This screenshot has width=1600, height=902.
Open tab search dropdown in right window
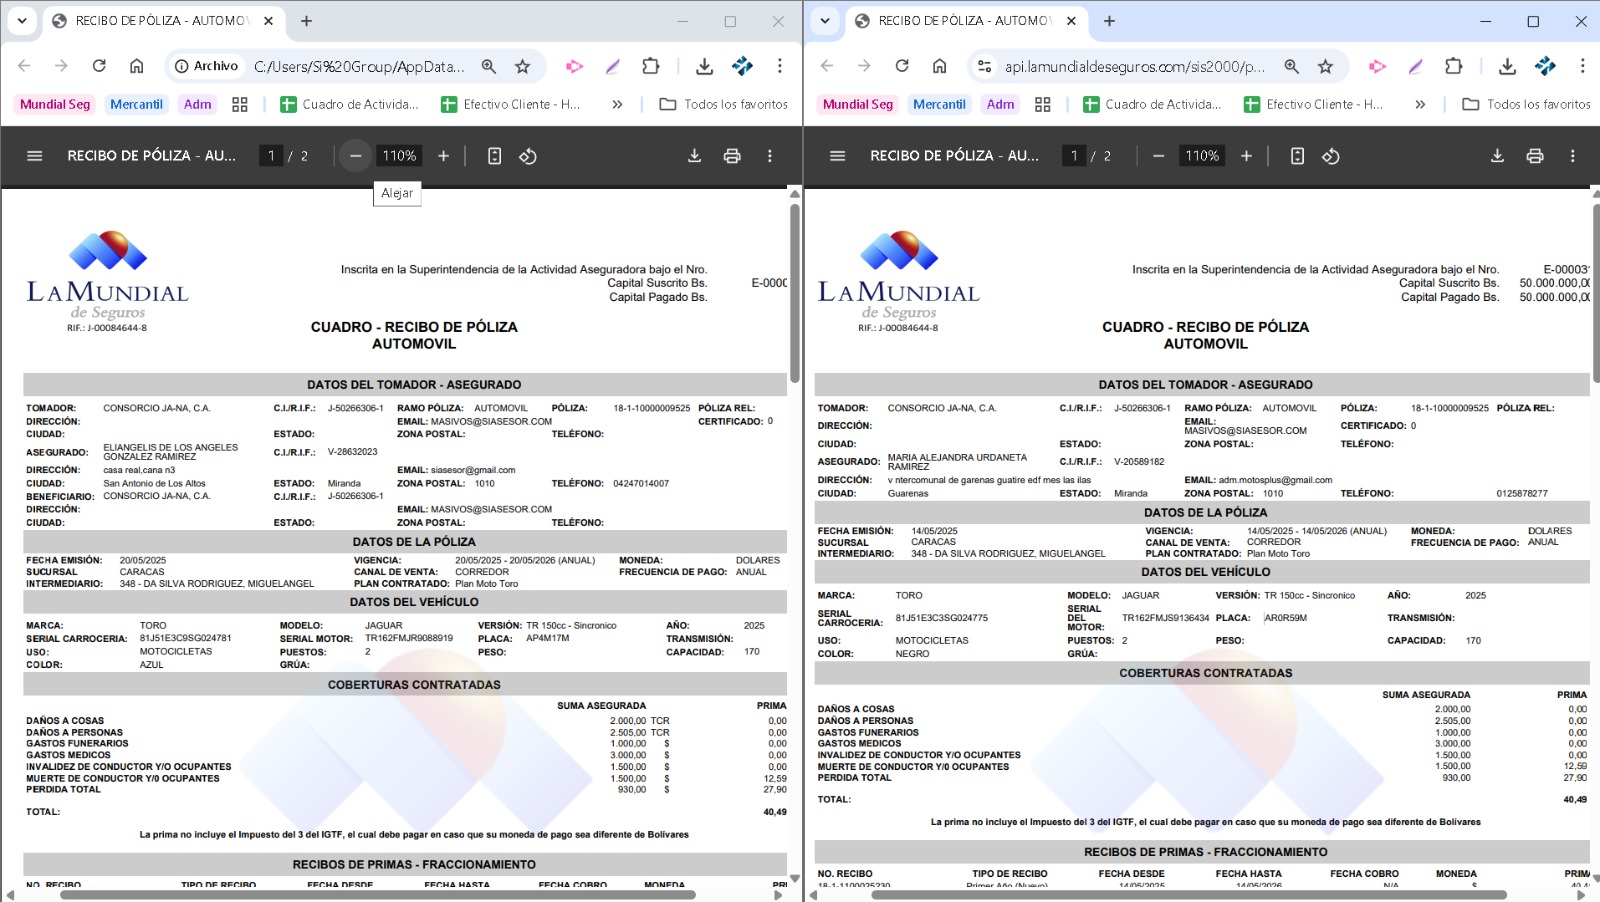point(825,21)
